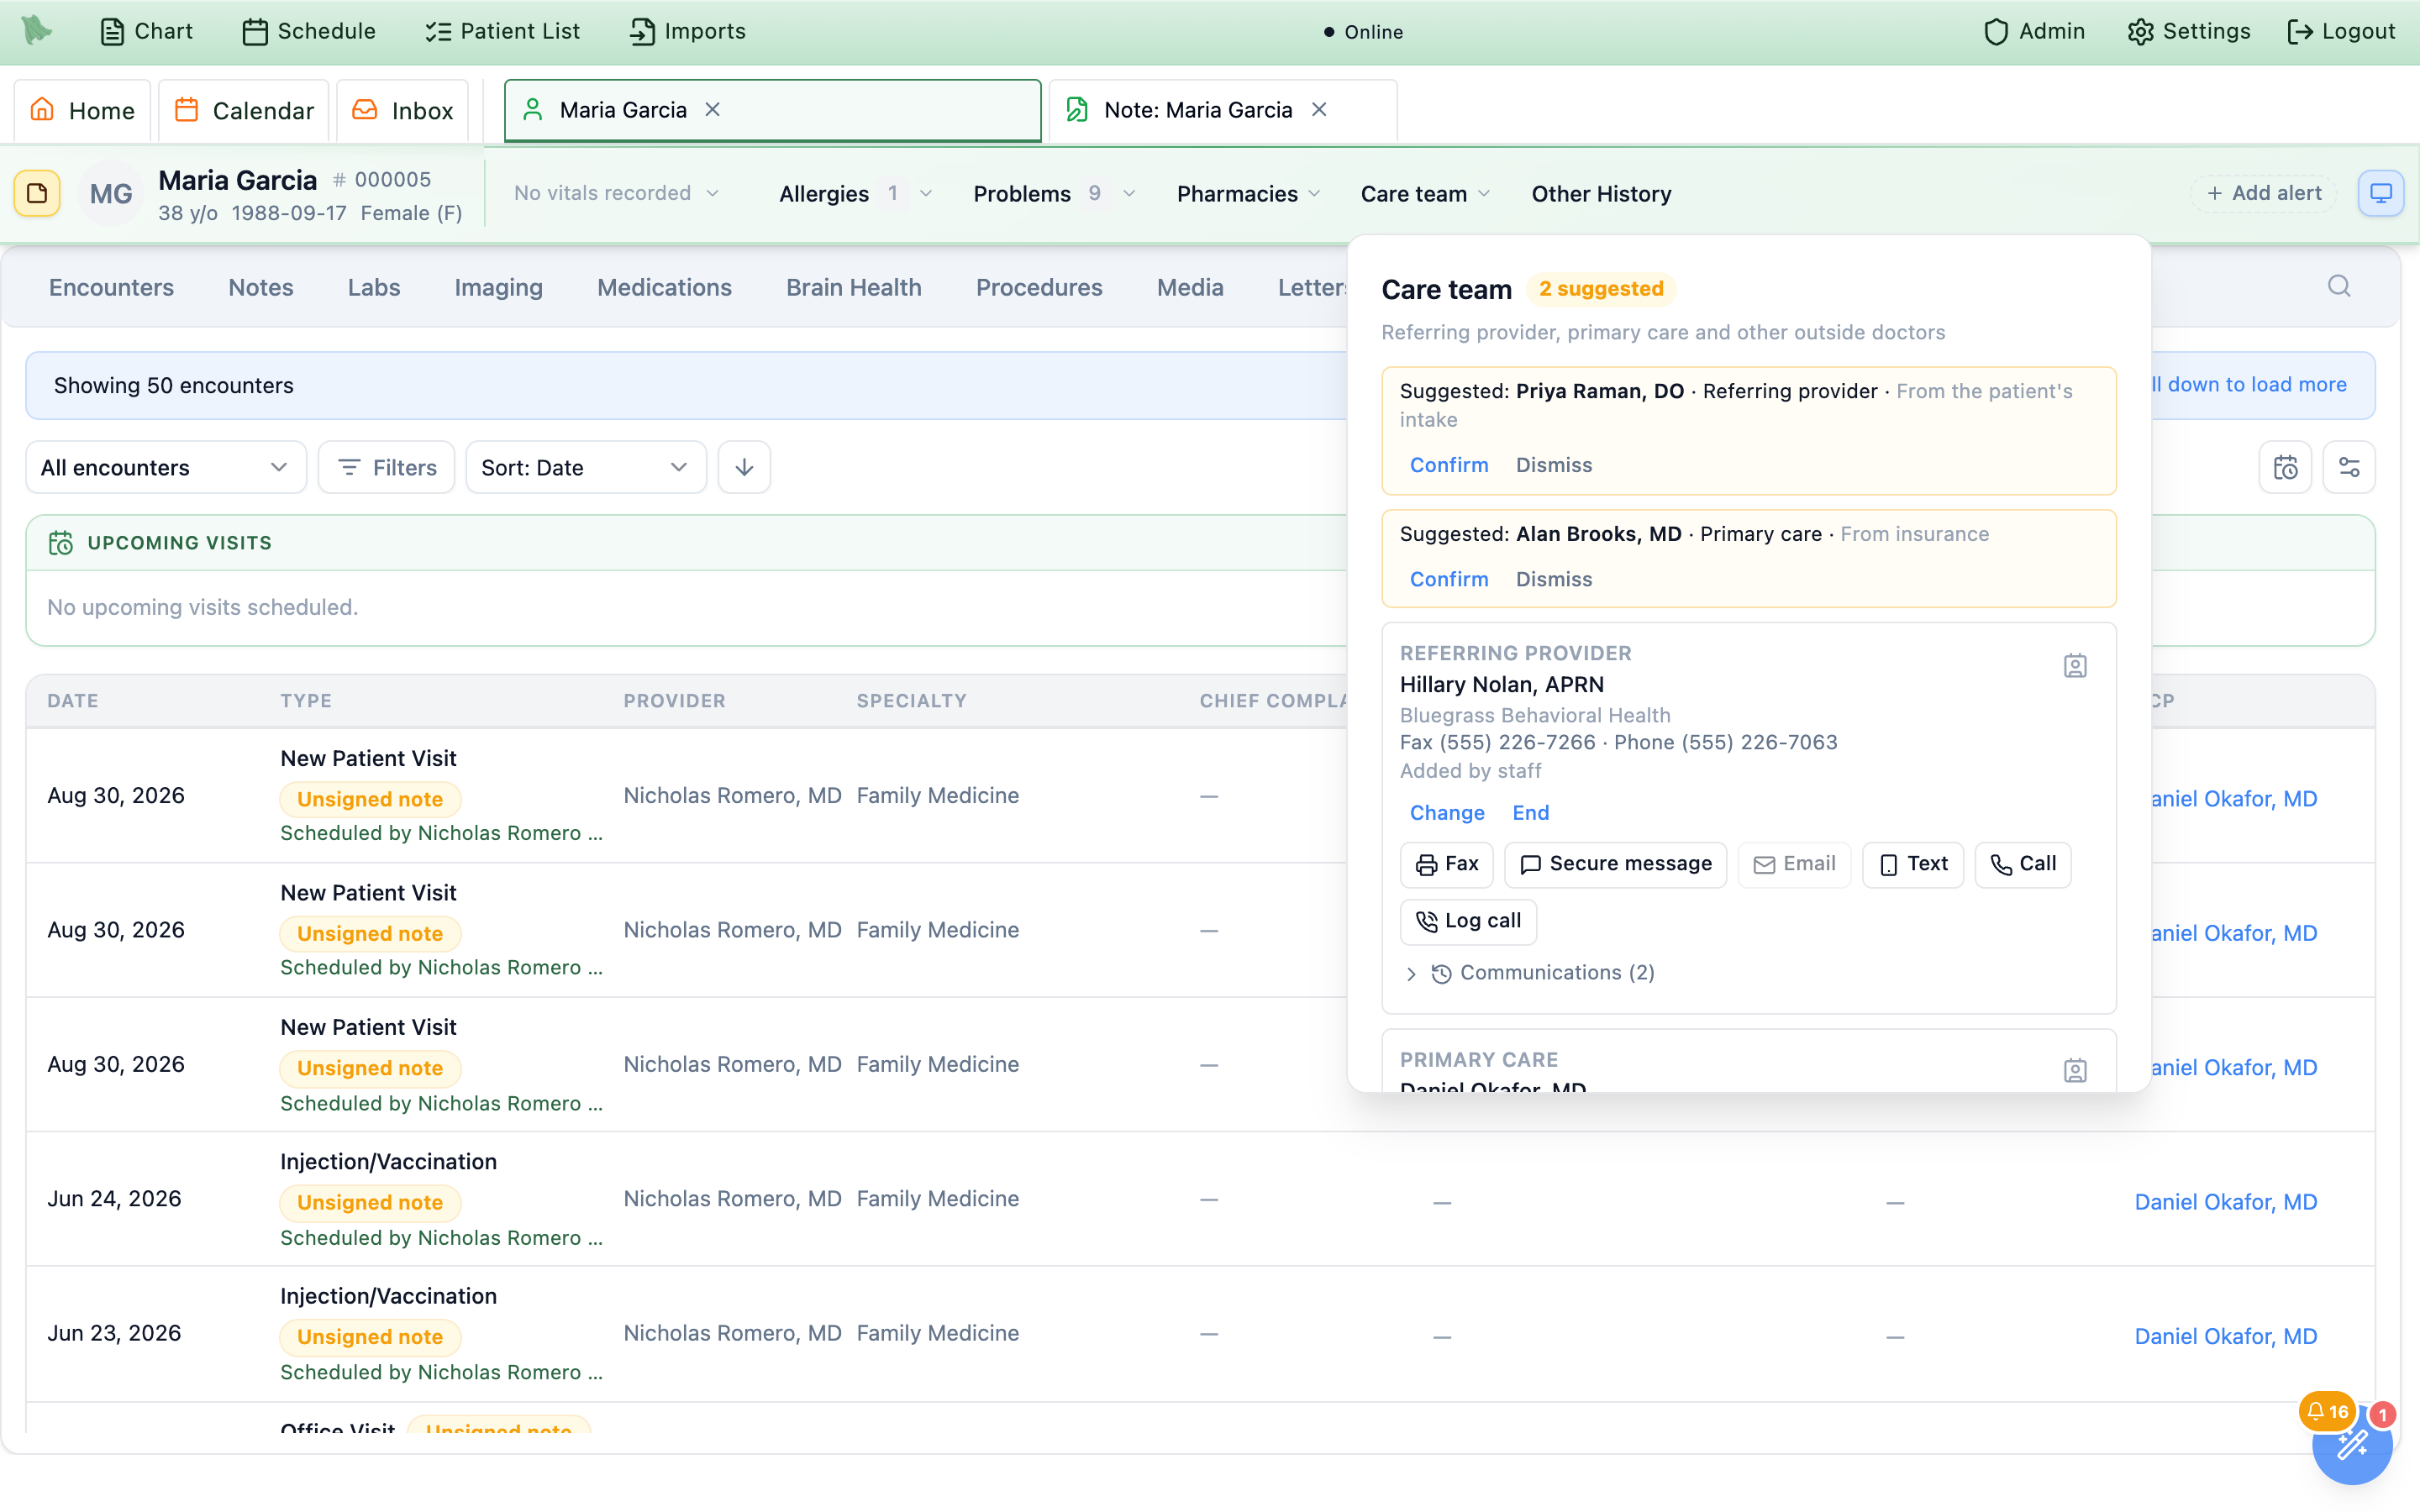The image size is (2420, 1512).
Task: Click the leaf logo icon in top bar
Action: pyautogui.click(x=37, y=30)
